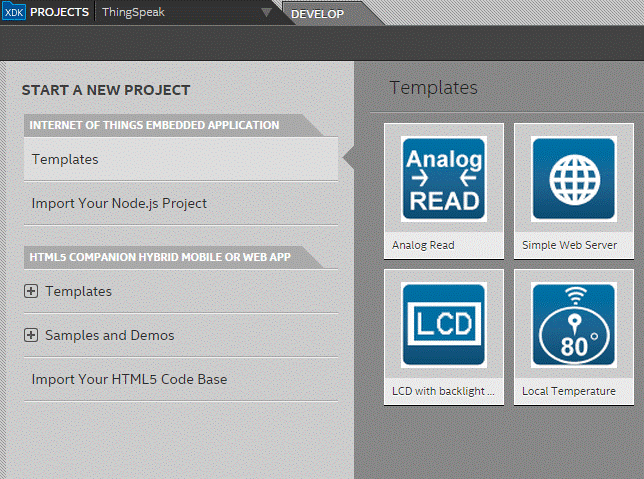
Task: Click the XDK logo icon
Action: point(14,13)
